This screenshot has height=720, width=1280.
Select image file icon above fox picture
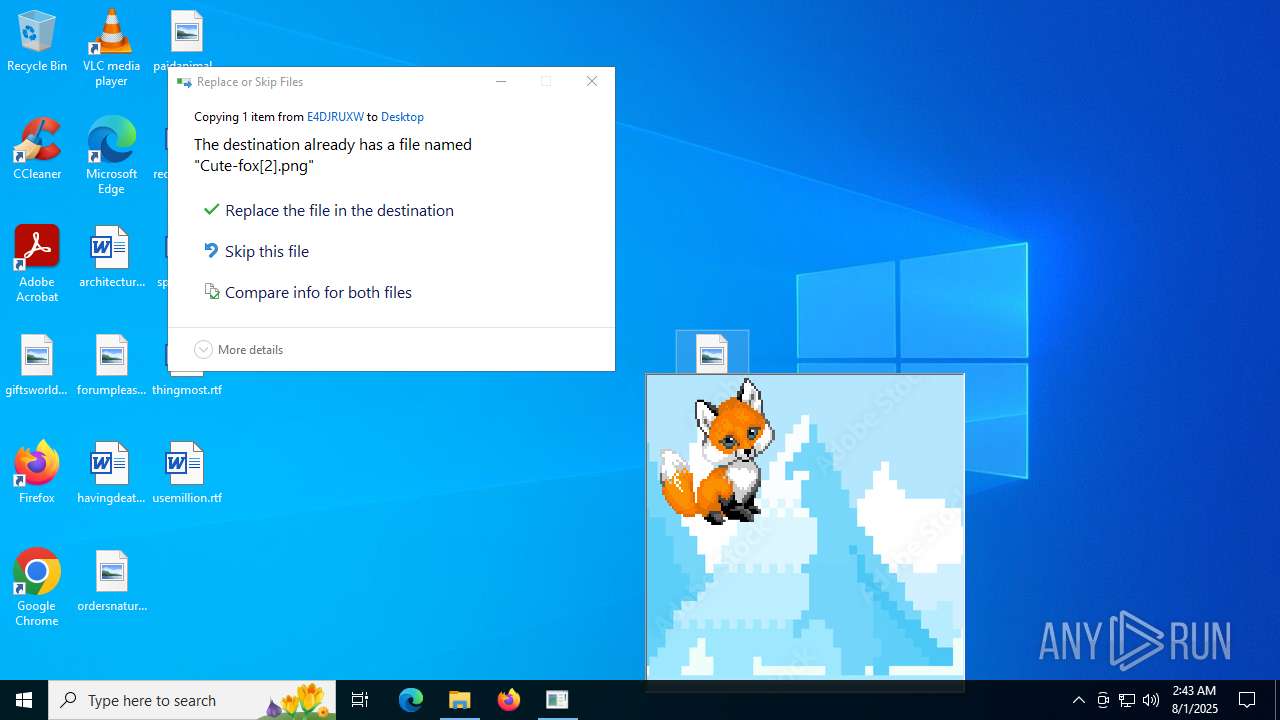712,352
